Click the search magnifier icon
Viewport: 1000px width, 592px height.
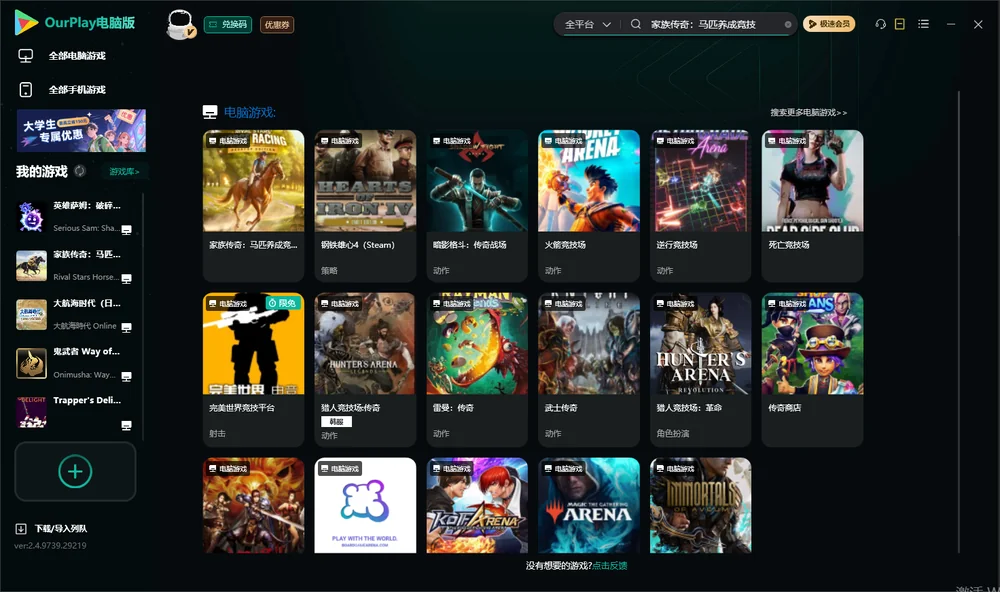[636, 24]
